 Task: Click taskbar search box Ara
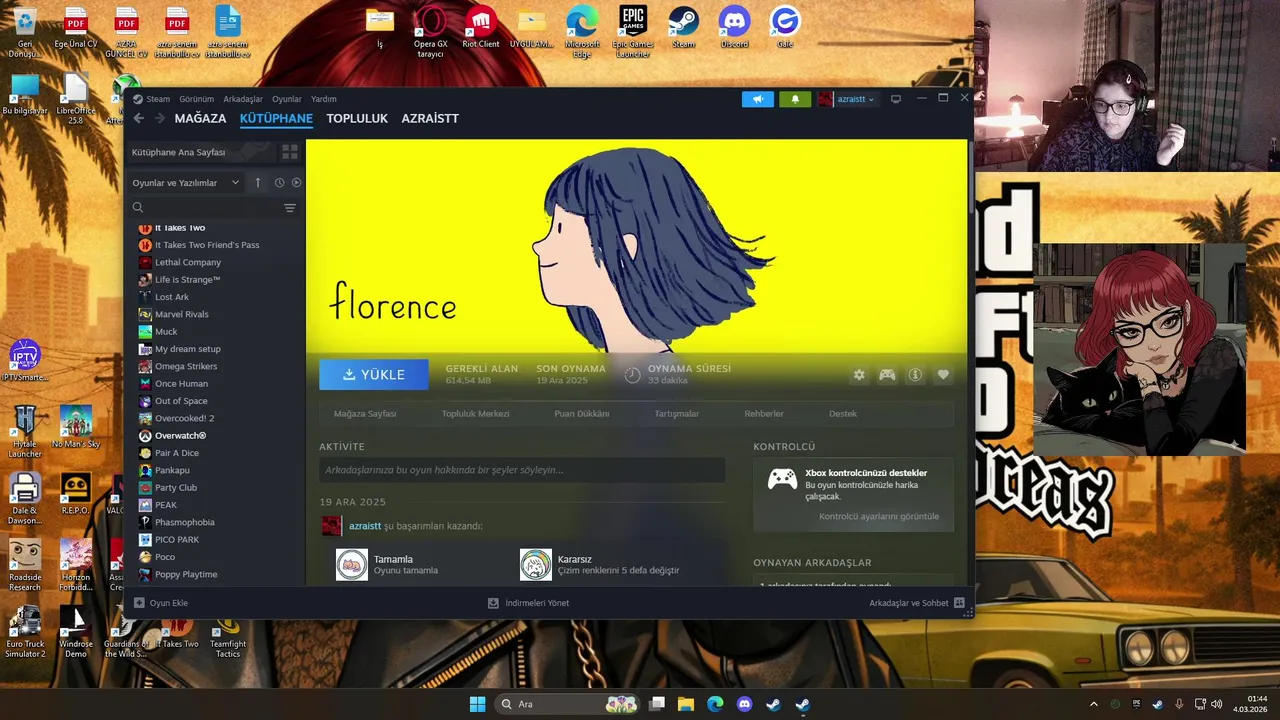tap(569, 704)
